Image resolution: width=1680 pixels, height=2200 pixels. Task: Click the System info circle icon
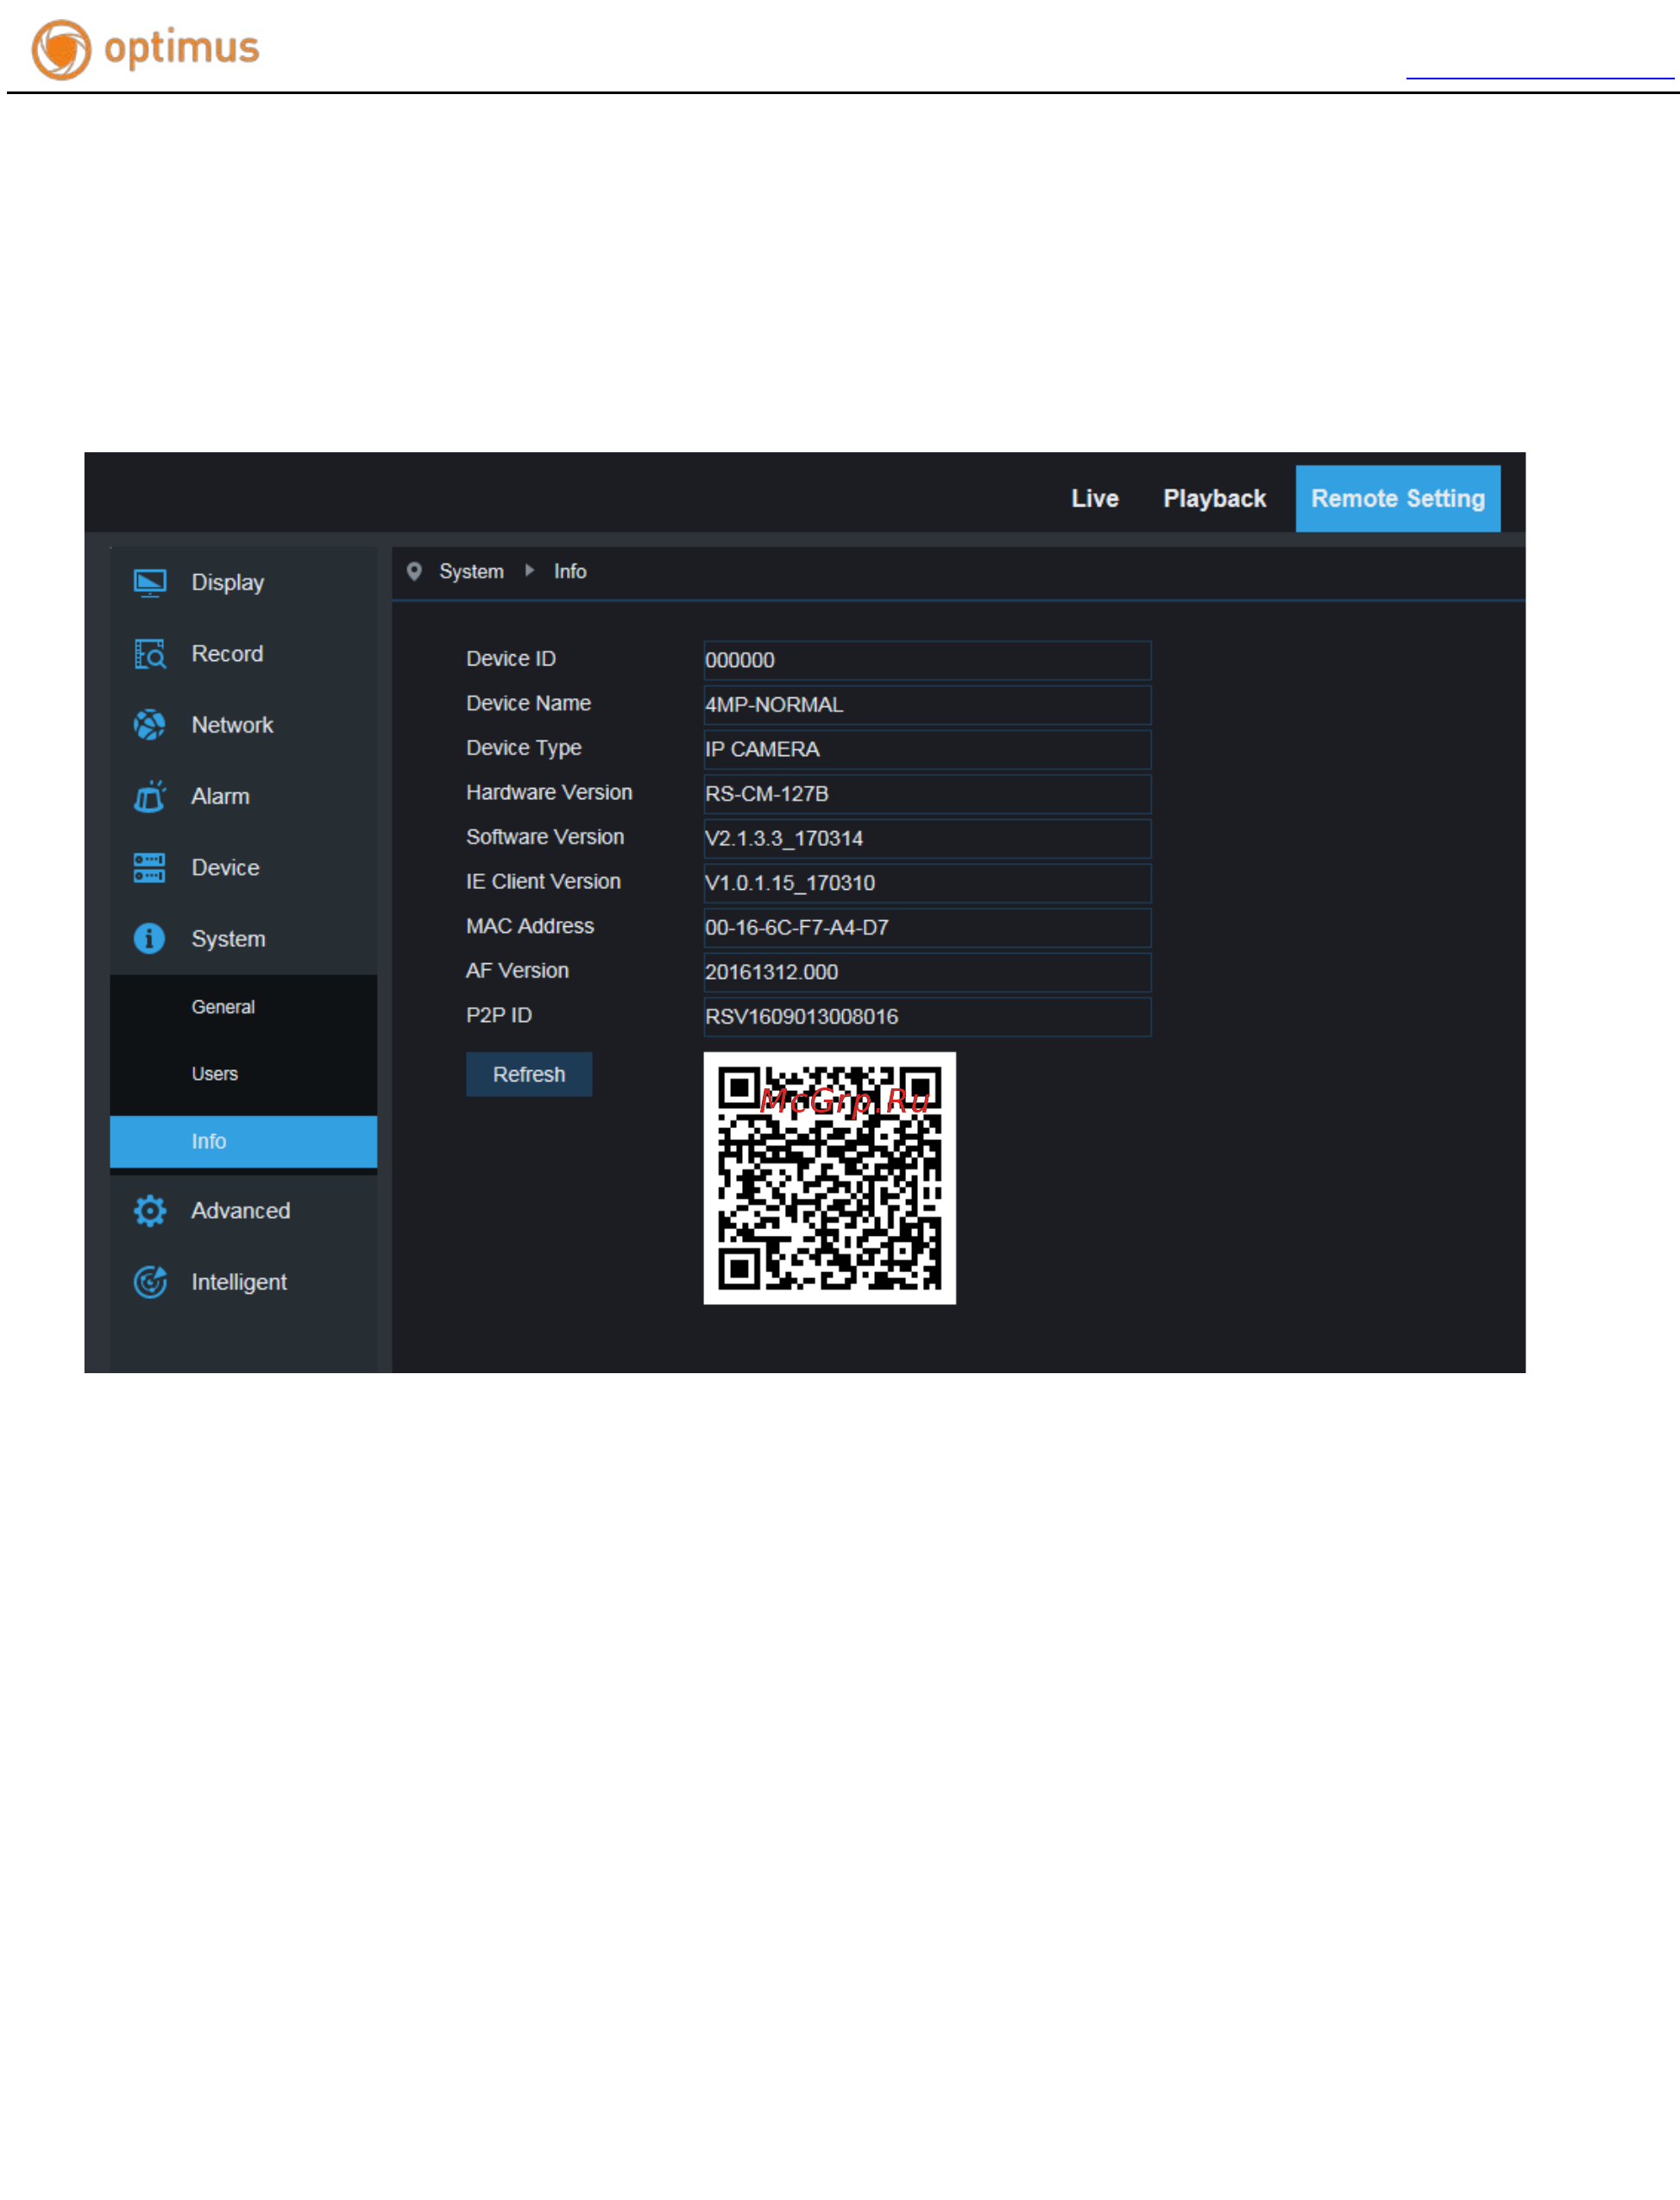[x=150, y=939]
